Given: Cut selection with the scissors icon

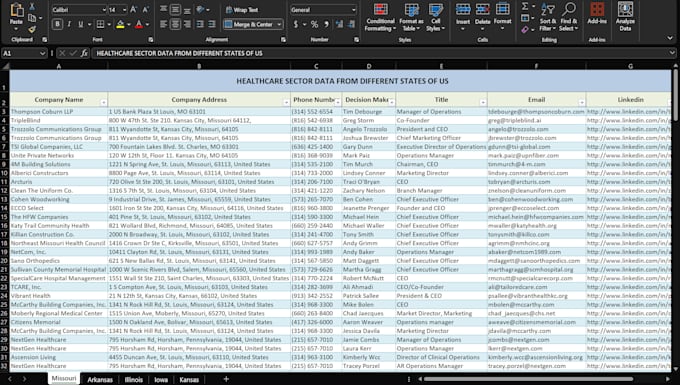Looking at the screenshot, I should tap(32, 7).
